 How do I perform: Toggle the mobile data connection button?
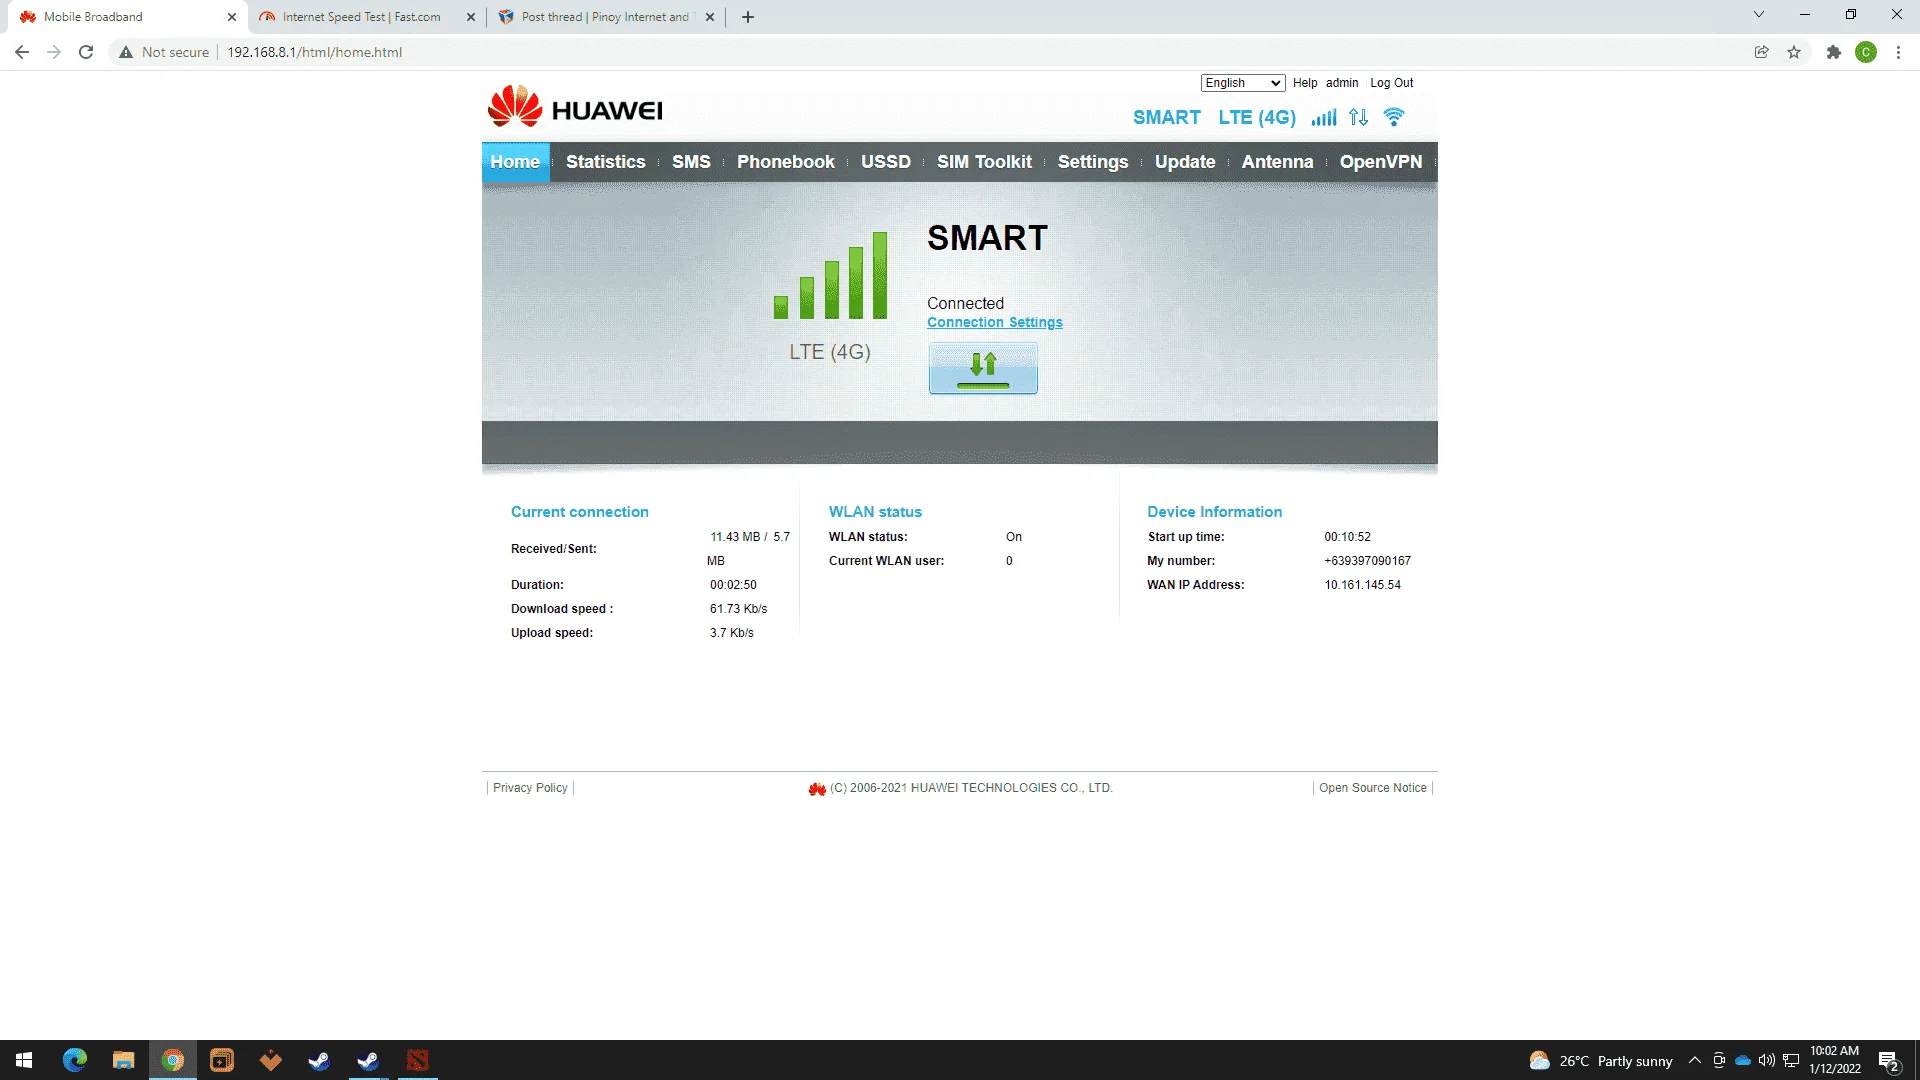983,368
